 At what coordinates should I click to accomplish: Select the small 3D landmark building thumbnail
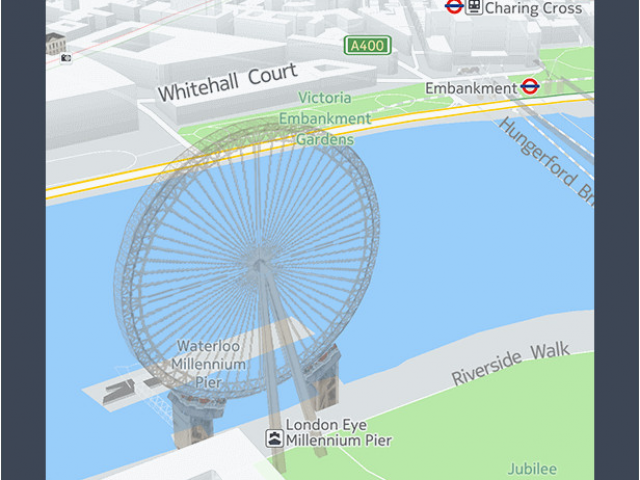point(56,44)
